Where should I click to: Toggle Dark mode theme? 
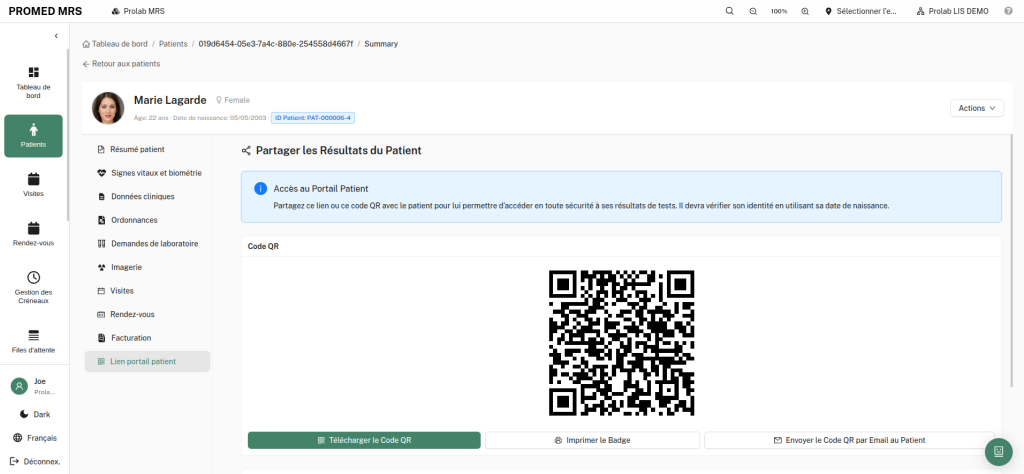click(35, 414)
